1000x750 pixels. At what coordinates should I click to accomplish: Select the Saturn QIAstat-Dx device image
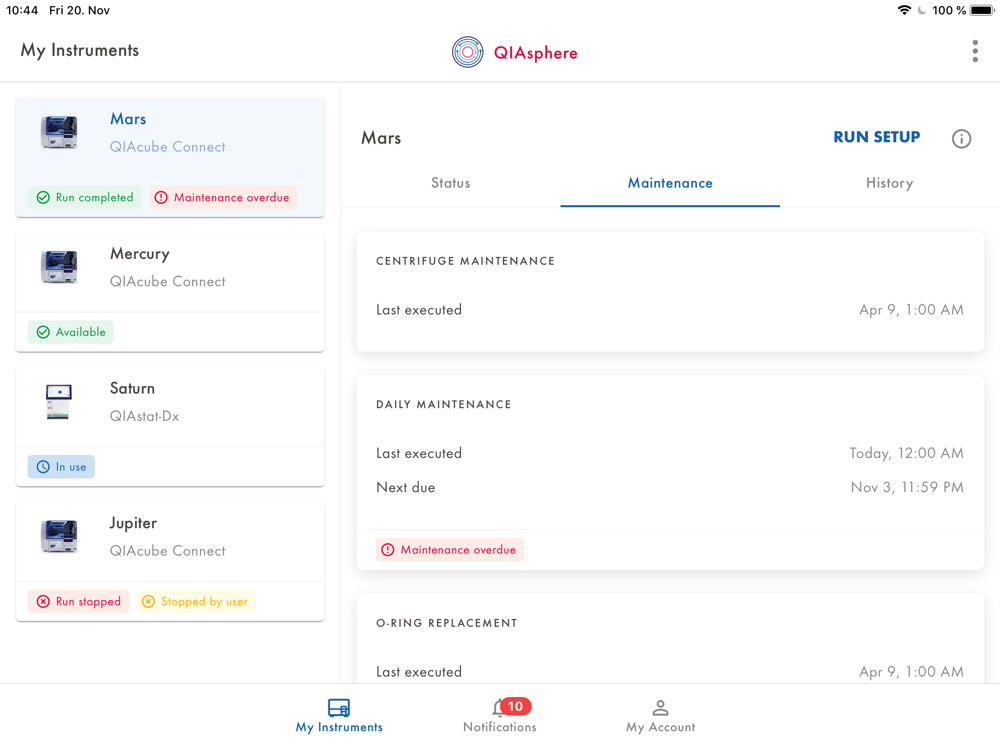[59, 402]
